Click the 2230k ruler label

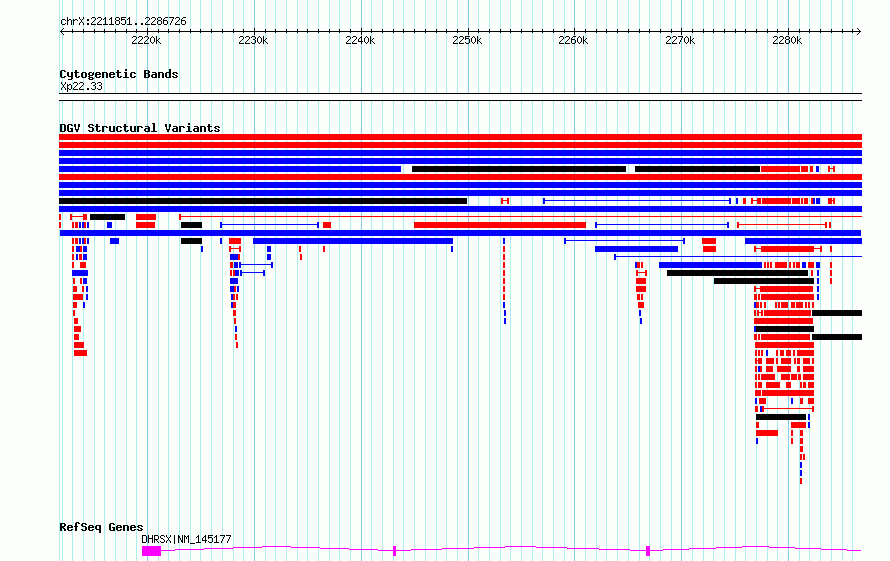(253, 40)
